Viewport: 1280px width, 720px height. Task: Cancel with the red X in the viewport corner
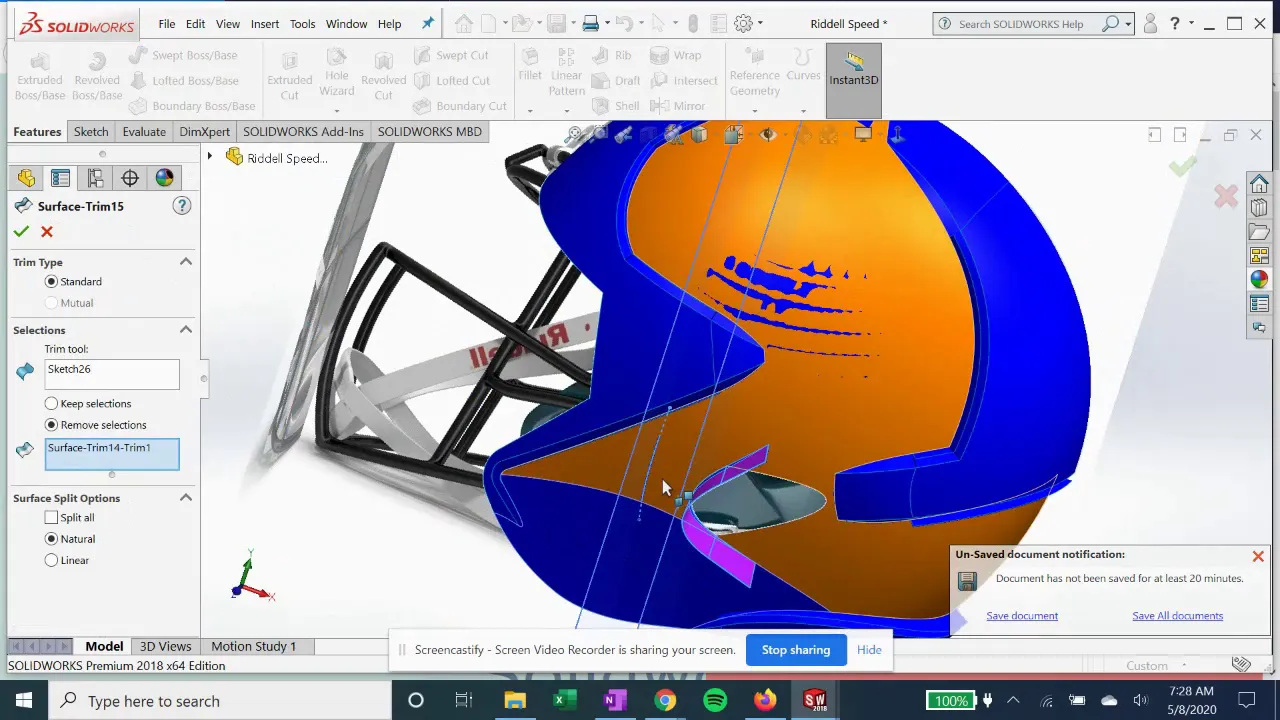[1226, 196]
